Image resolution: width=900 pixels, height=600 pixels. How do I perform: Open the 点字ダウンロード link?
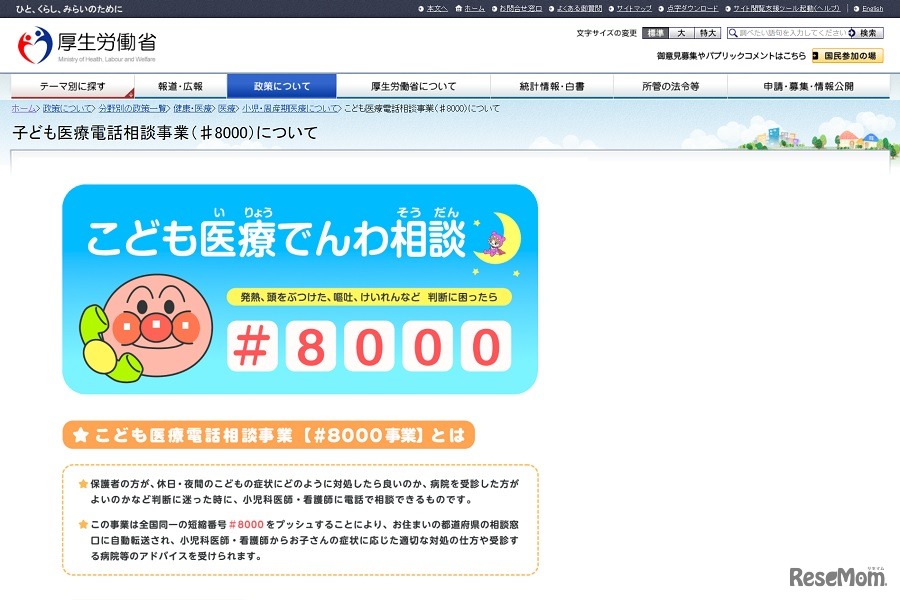click(x=692, y=9)
